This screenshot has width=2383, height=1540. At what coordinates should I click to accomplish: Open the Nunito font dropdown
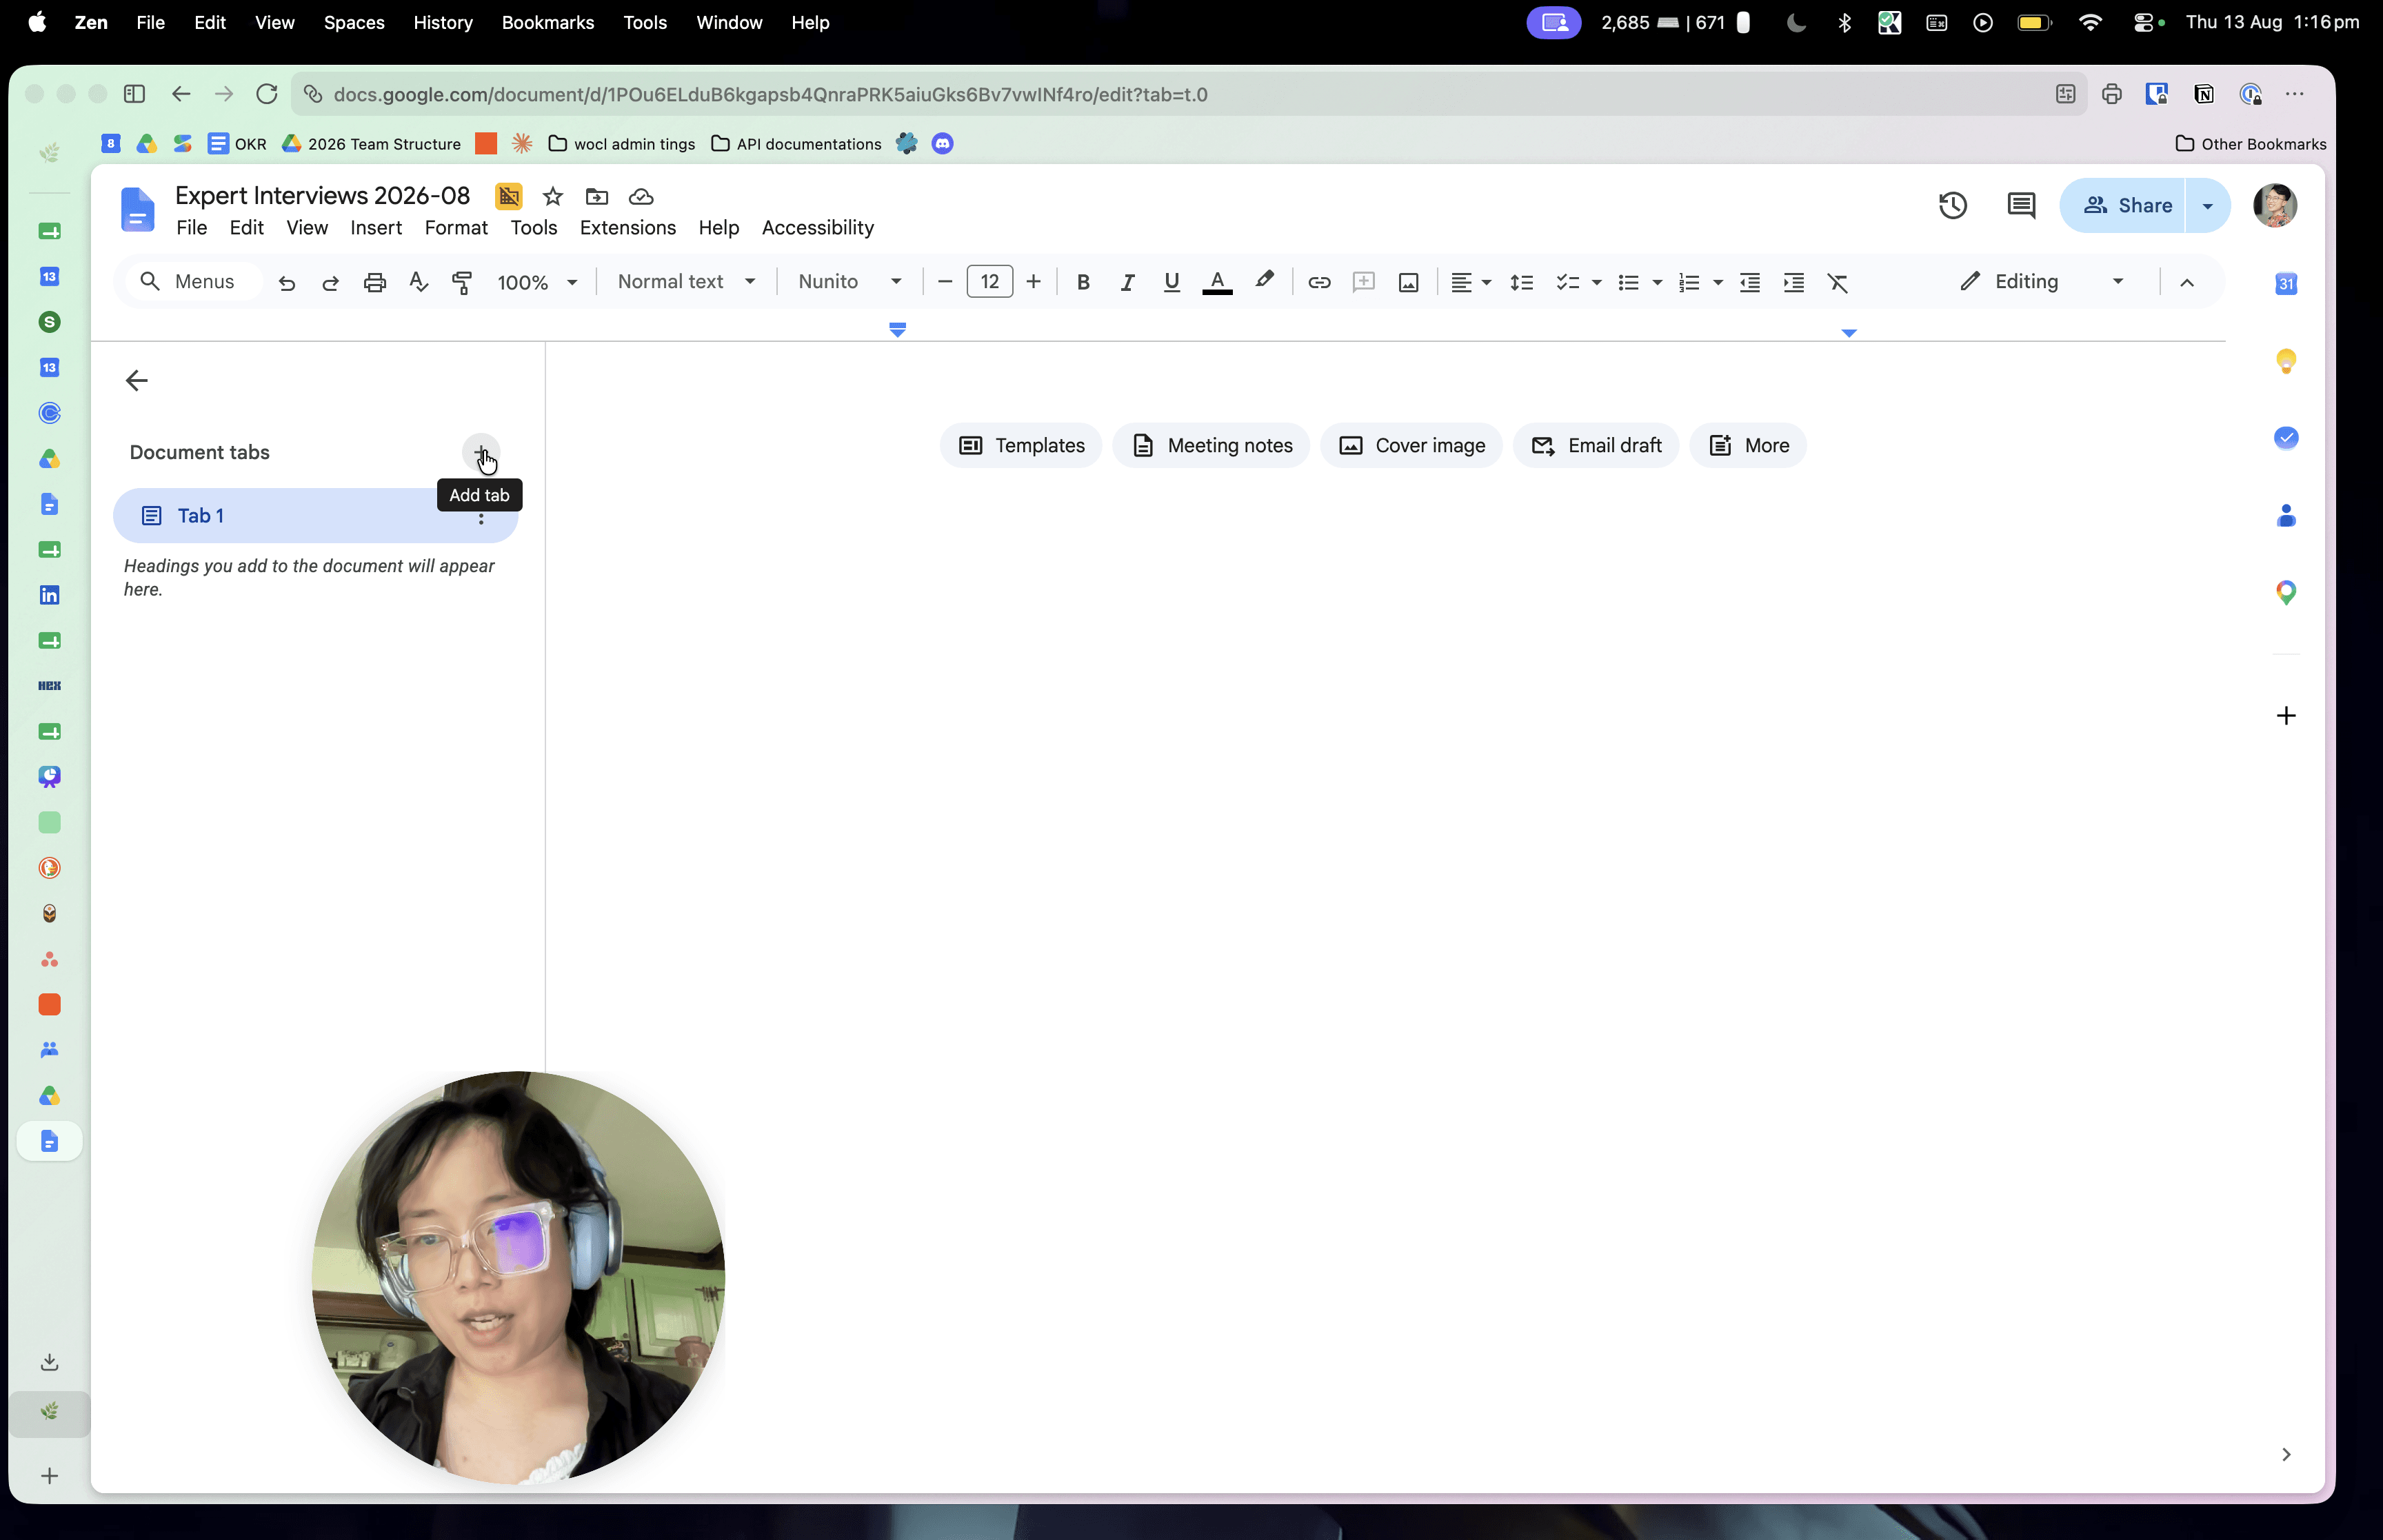(x=850, y=282)
